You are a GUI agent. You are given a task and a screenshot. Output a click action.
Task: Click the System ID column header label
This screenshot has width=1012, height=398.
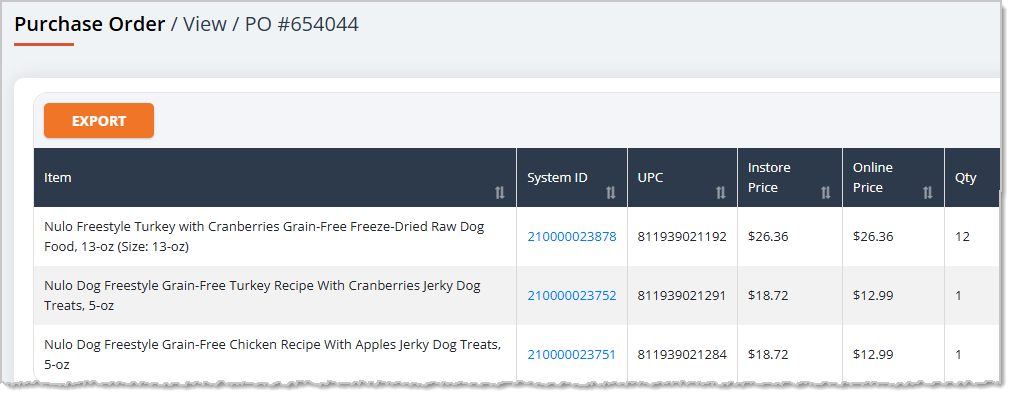point(557,177)
